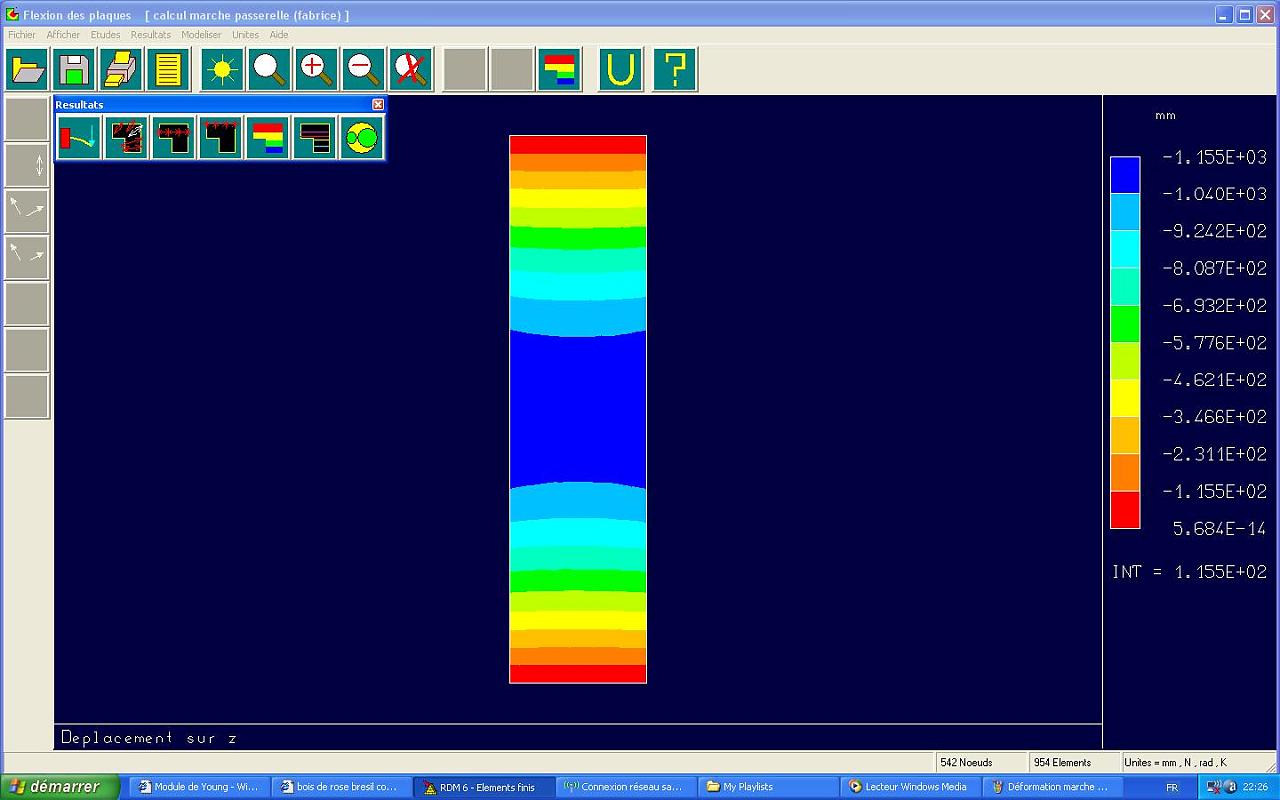
Task: Click the INT = 1.155E+02 text
Action: (1190, 572)
